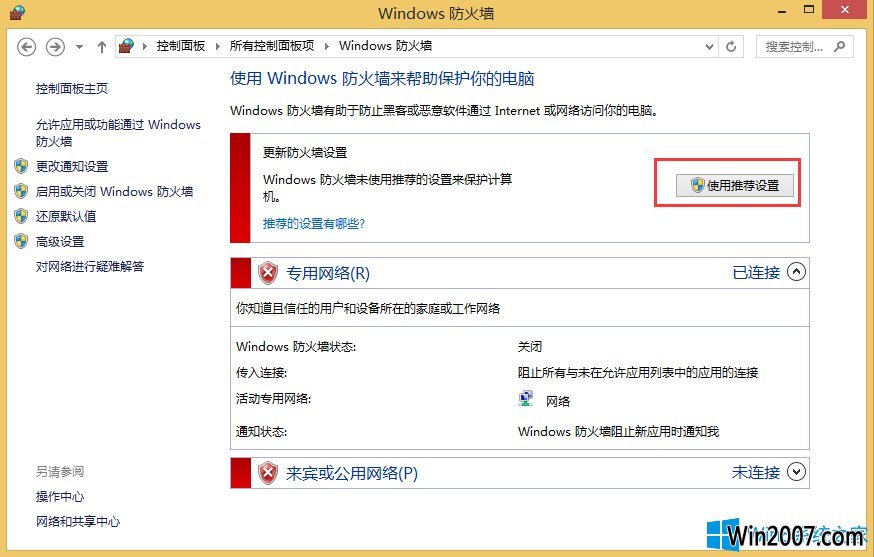The width and height of the screenshot is (874, 557).
Task: Click shield icon beside 启用或关闭 Windows 防火墙
Action: tap(21, 191)
